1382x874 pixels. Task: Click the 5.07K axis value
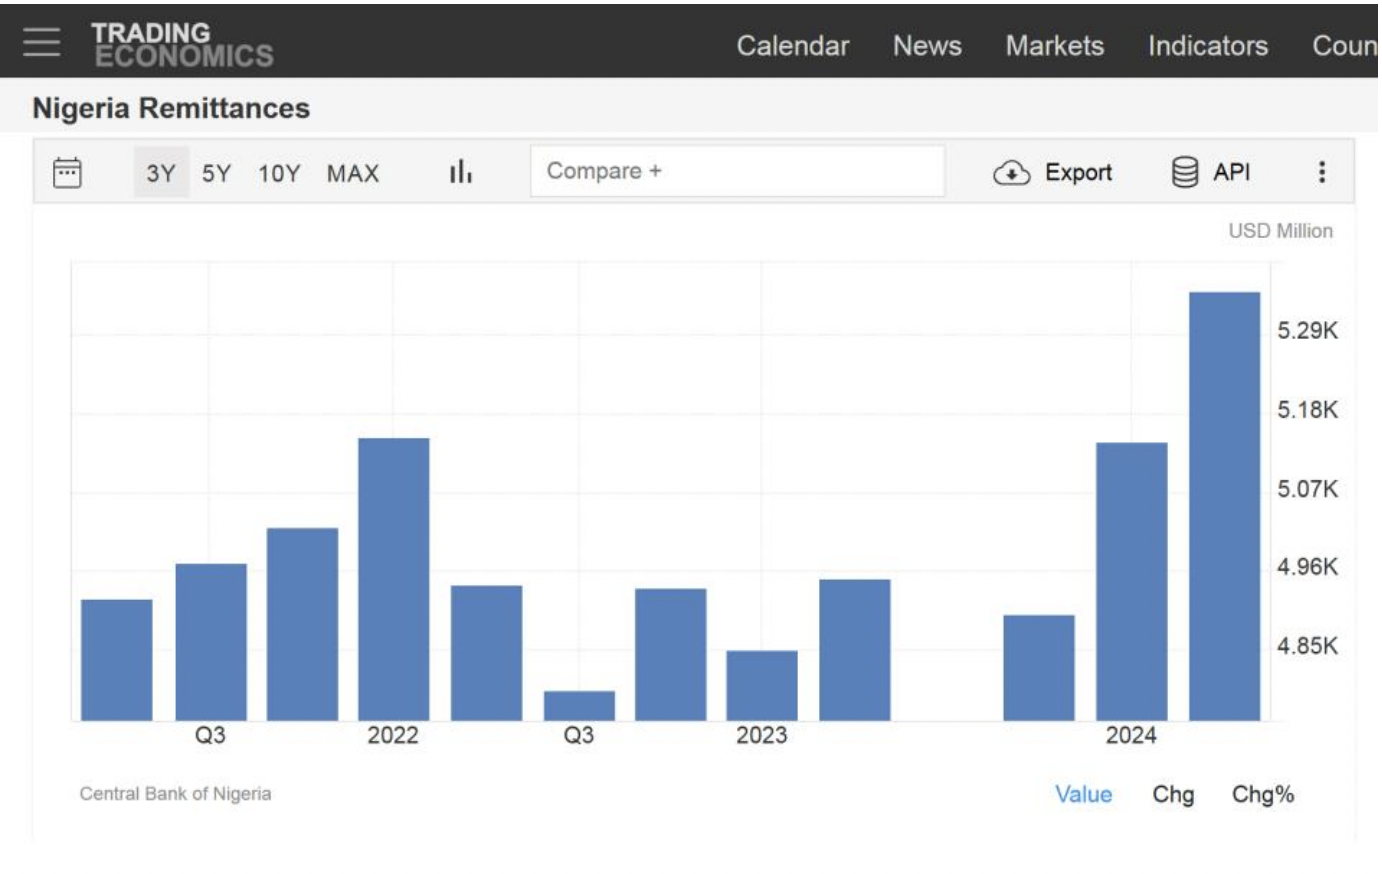[1307, 489]
